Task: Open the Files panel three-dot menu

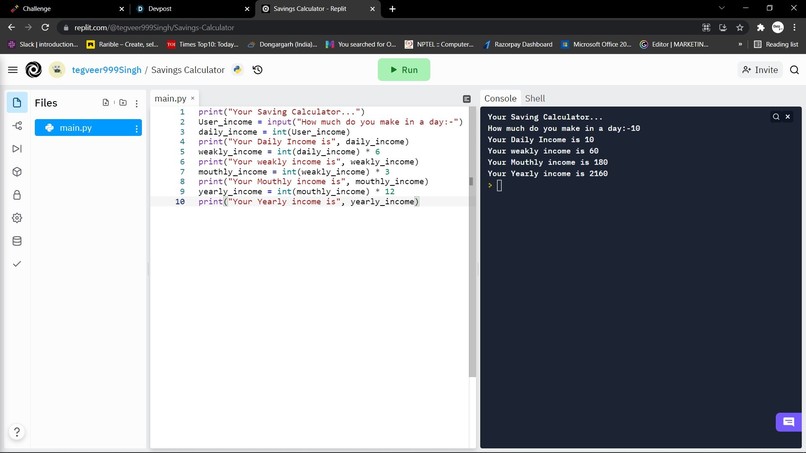Action: tap(137, 103)
